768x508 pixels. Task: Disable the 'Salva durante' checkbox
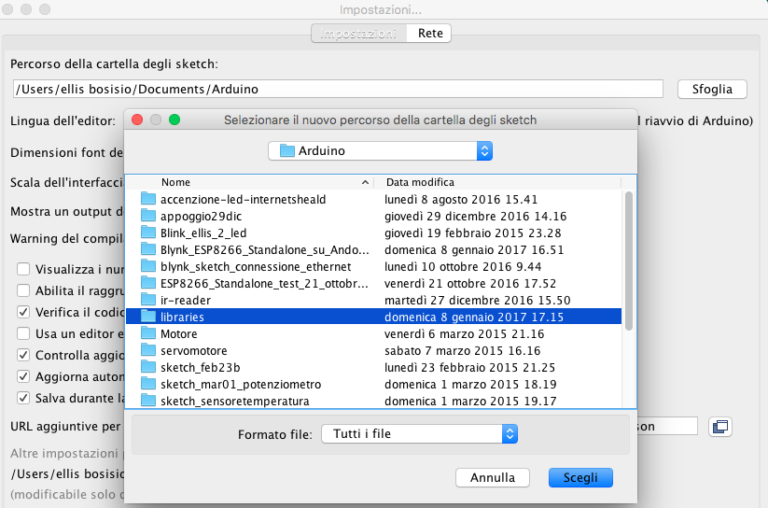23,398
